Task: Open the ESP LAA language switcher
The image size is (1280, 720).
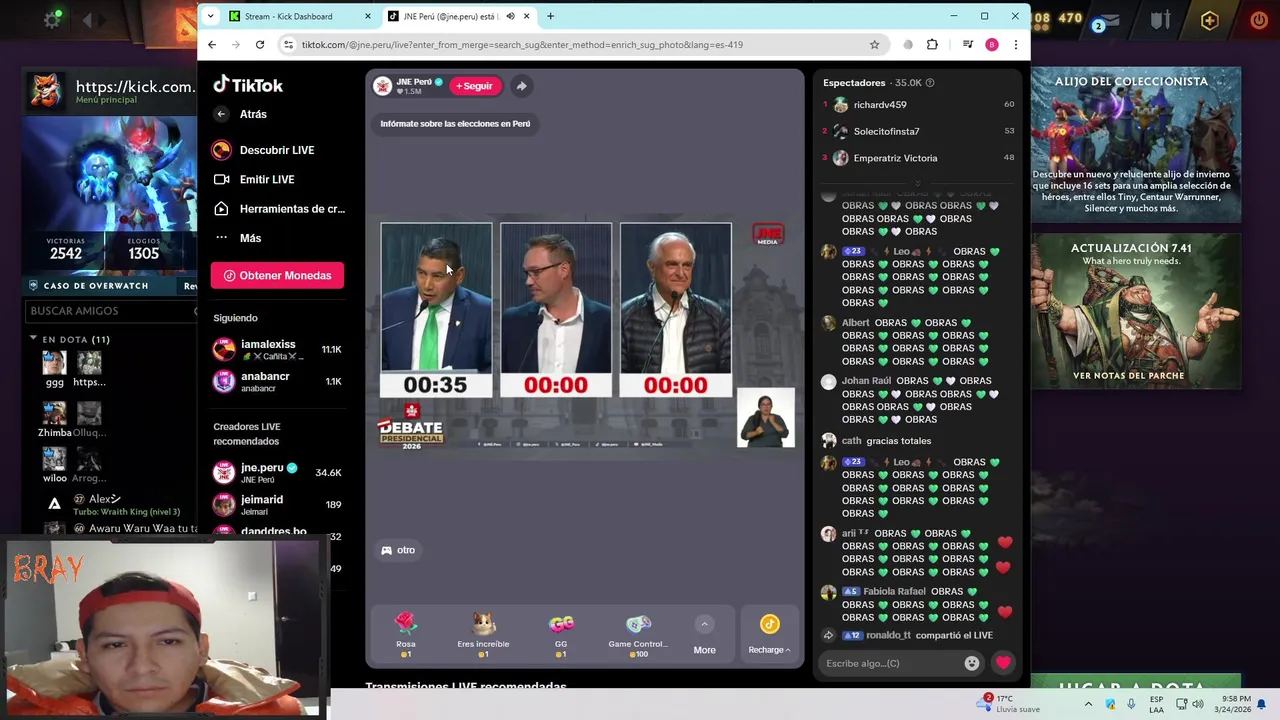Action: pos(1157,704)
